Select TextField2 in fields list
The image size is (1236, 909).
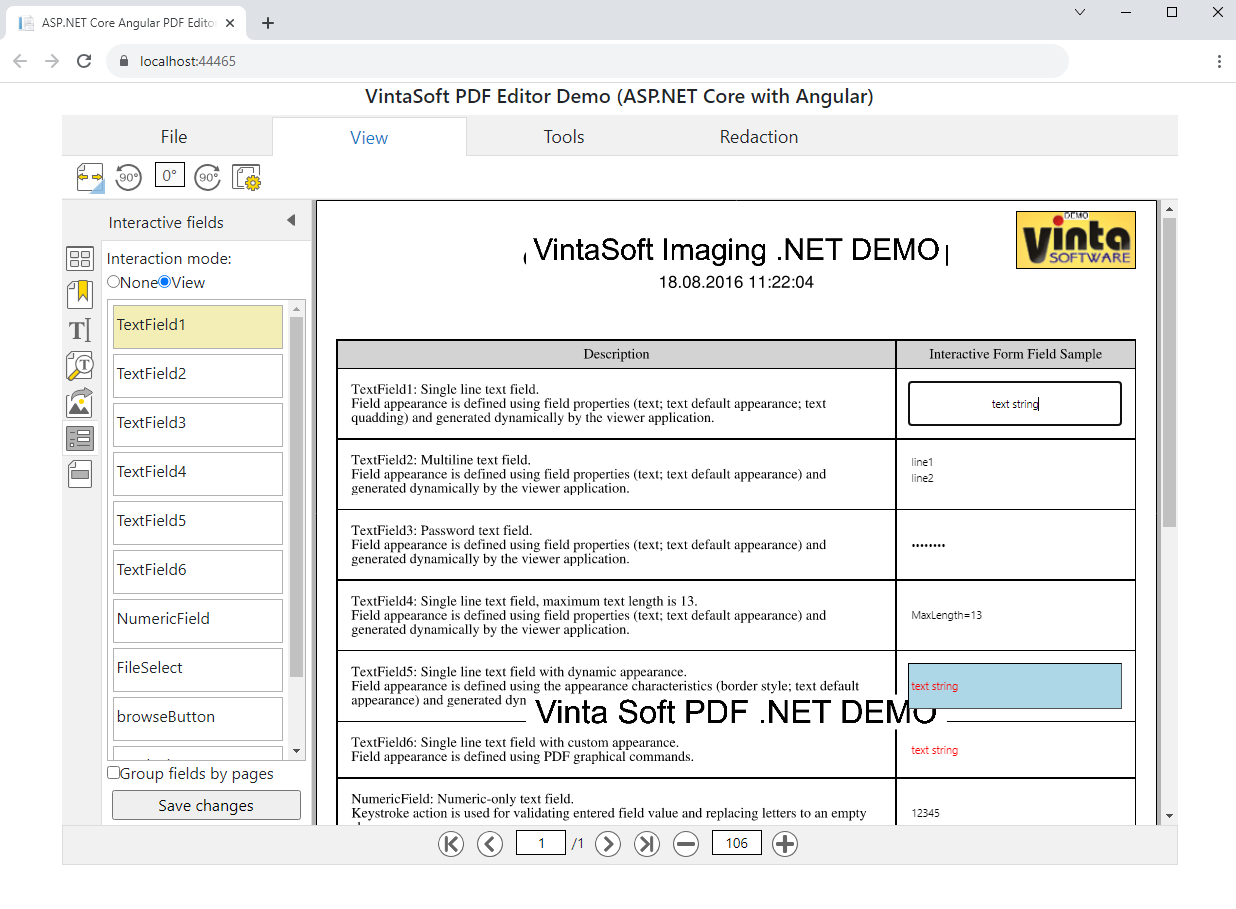(198, 376)
